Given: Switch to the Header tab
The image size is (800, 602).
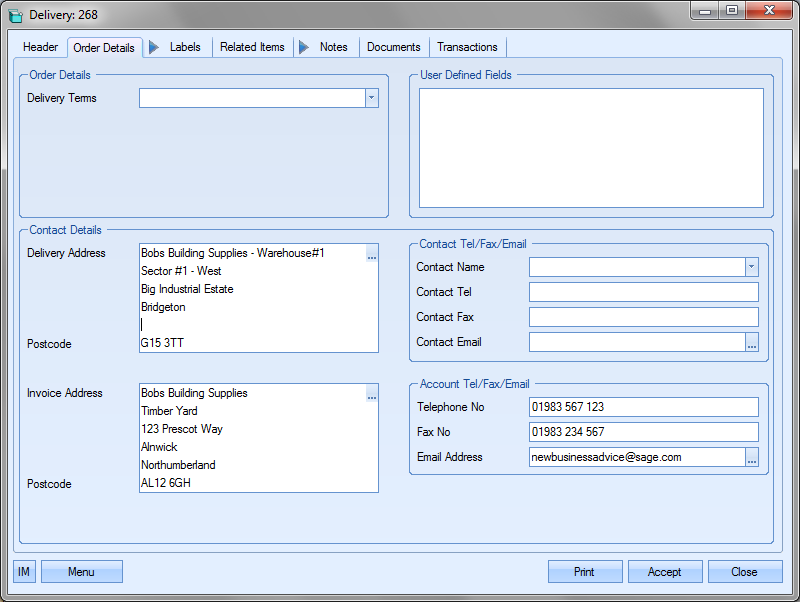Looking at the screenshot, I should point(41,47).
